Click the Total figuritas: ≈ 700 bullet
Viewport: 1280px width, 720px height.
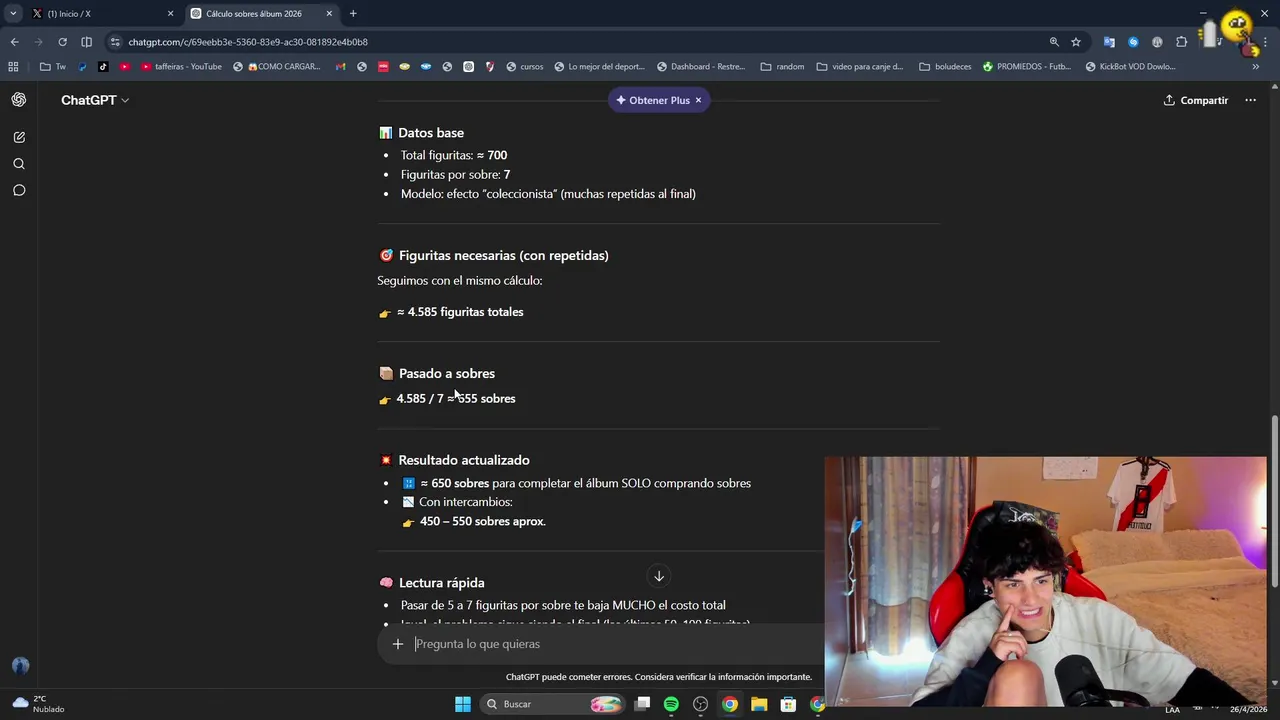(x=454, y=155)
